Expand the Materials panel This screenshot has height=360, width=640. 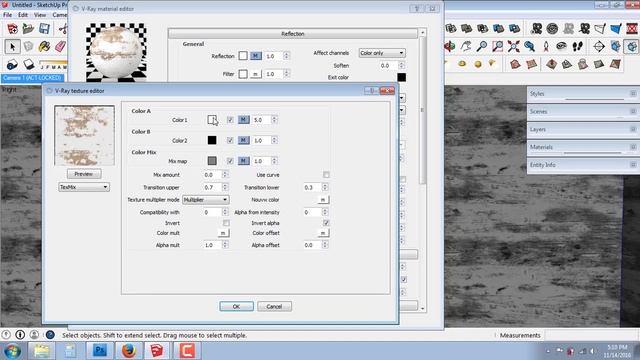click(x=583, y=147)
